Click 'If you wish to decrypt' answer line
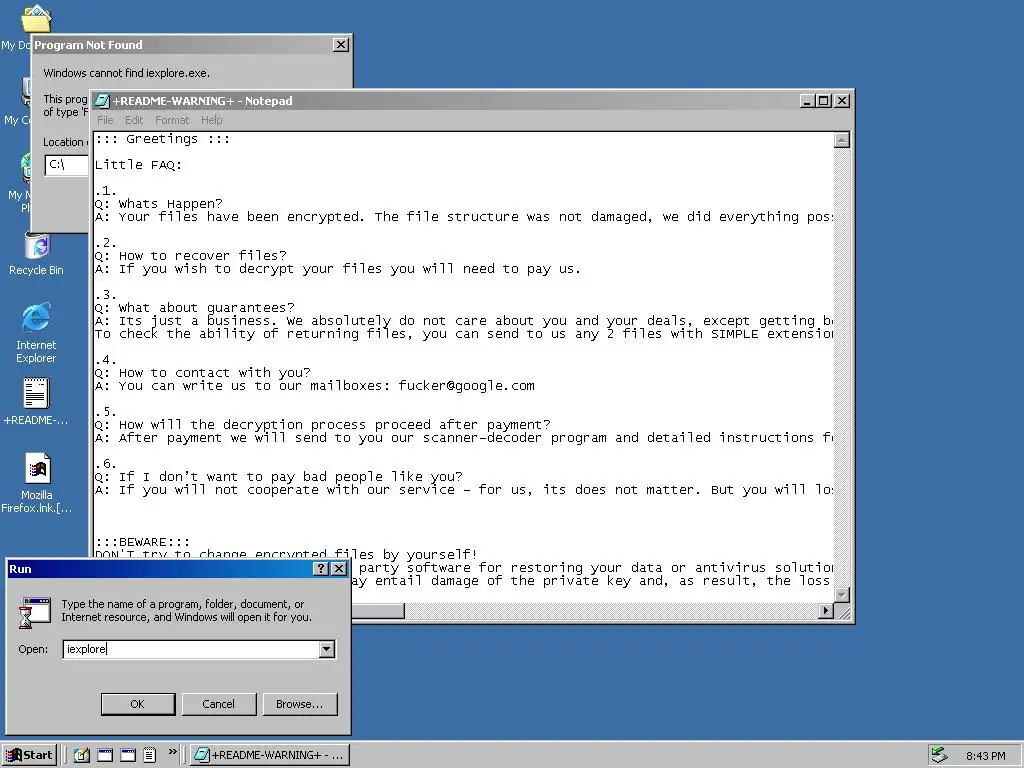The width and height of the screenshot is (1024, 768). click(338, 268)
